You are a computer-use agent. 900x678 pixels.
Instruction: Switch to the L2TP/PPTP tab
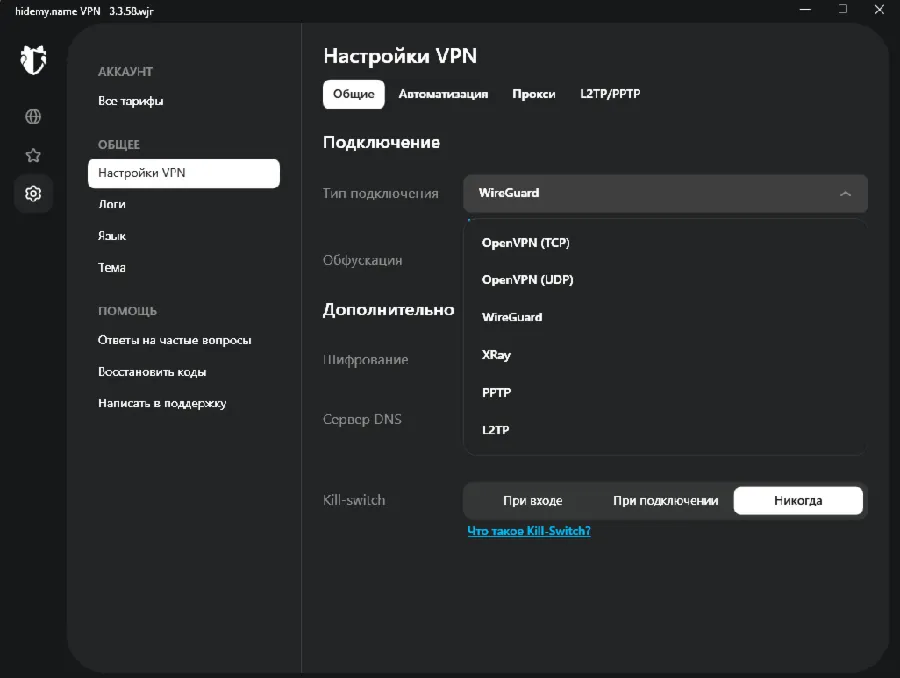point(610,94)
